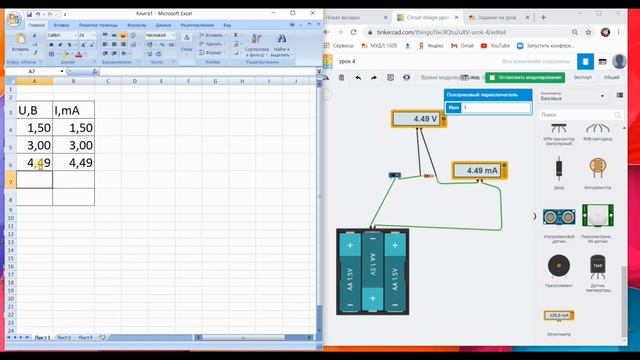Open the Name Box dropdown showing A7

click(62, 71)
